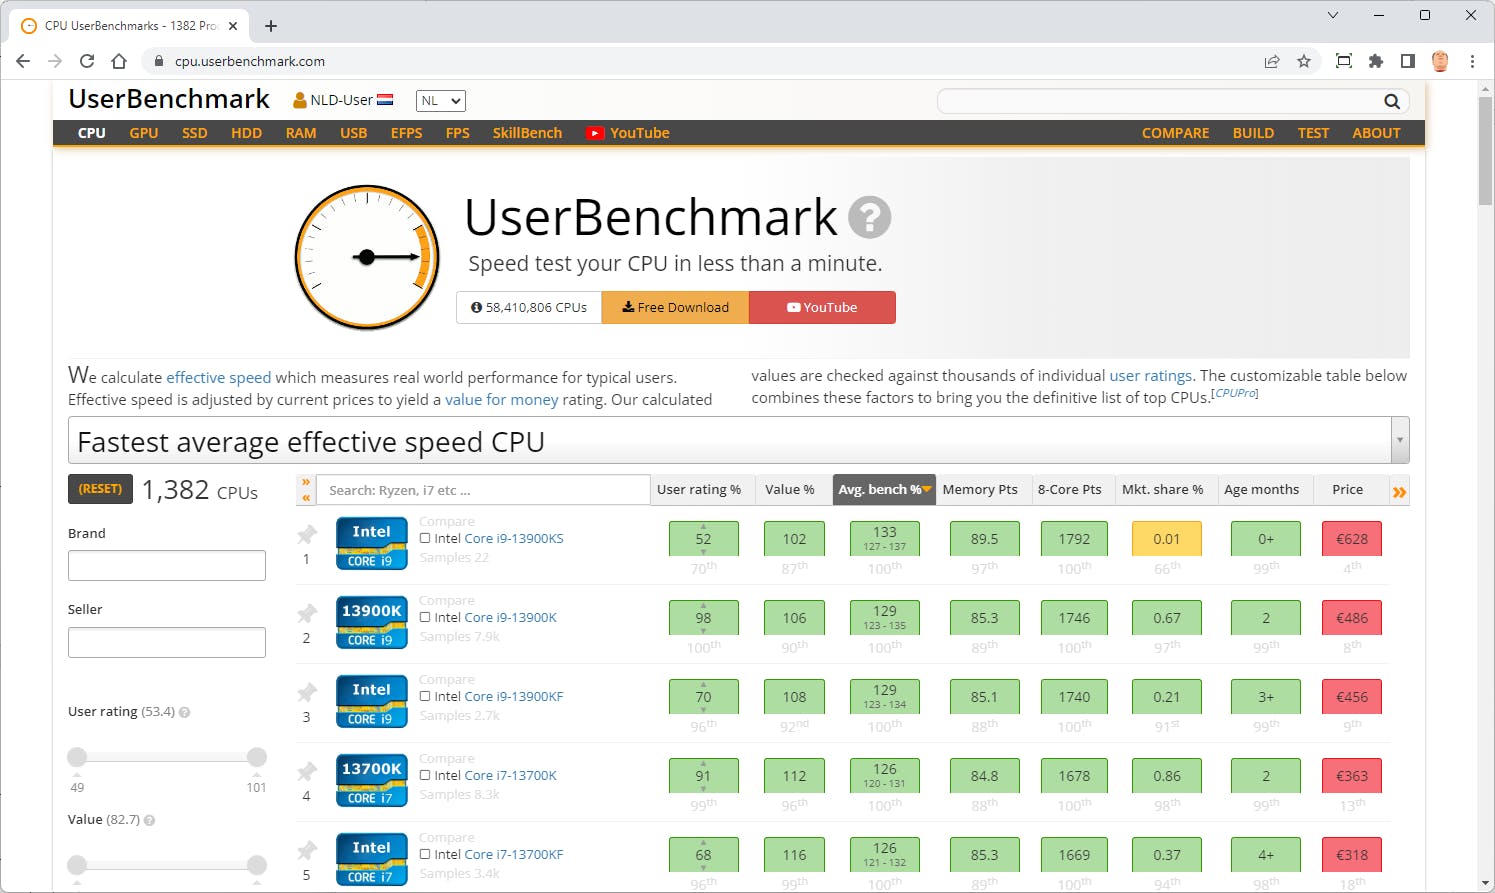Click the 'Search: Ryzen, i7 etc' field
This screenshot has height=893, width=1495.
(x=484, y=490)
